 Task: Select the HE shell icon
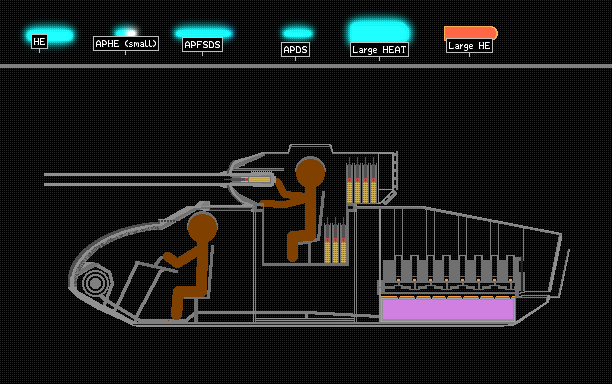(x=50, y=34)
